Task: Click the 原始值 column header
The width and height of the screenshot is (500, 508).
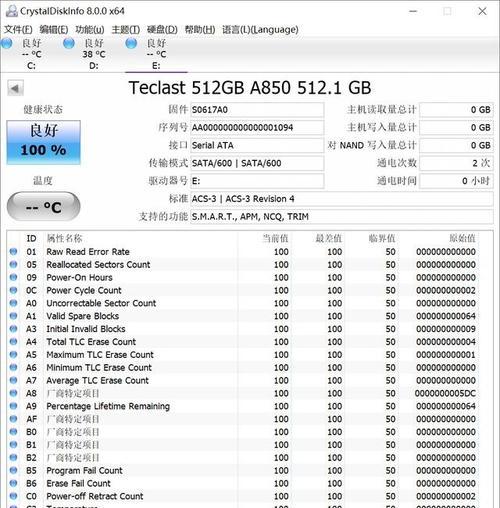Action: tap(462, 238)
